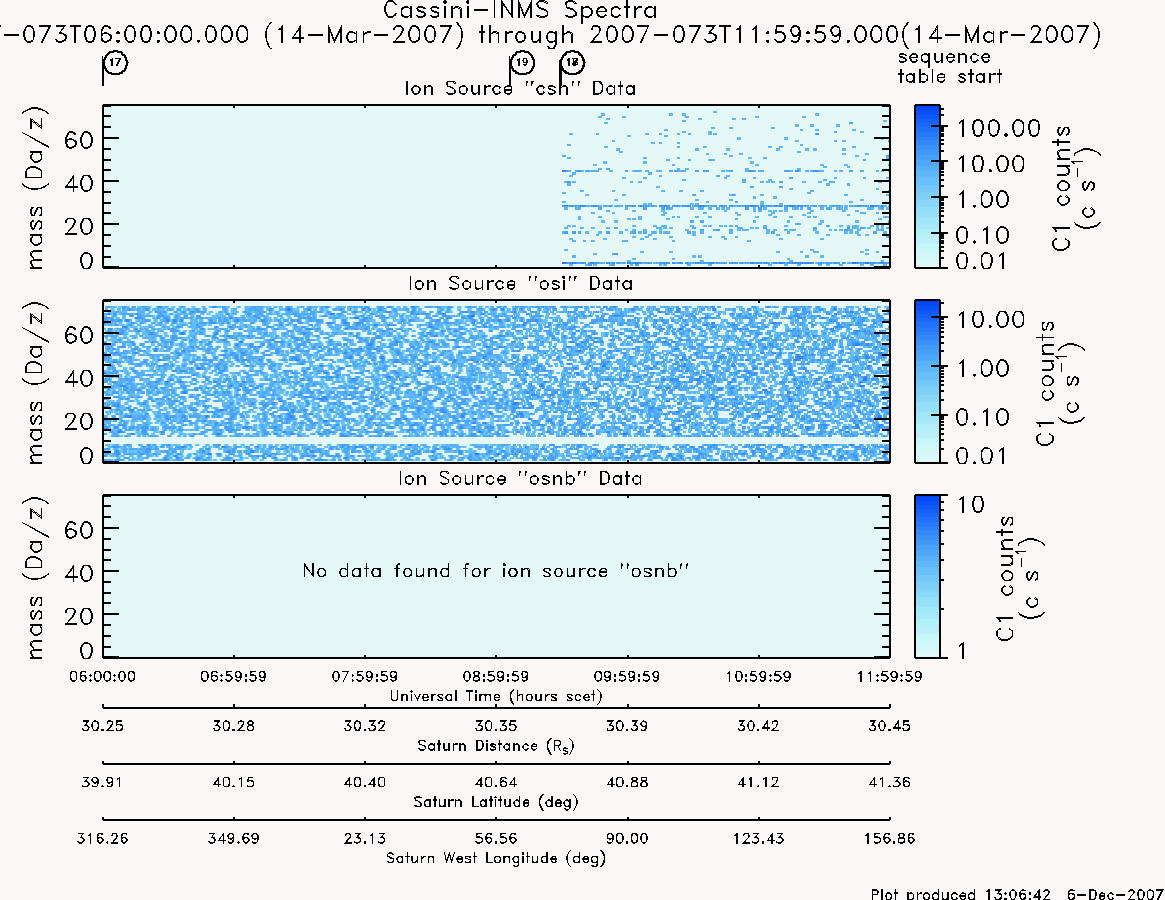
Task: Click the 'Saturn Distance (Rs)' axis label
Action: (x=496, y=746)
